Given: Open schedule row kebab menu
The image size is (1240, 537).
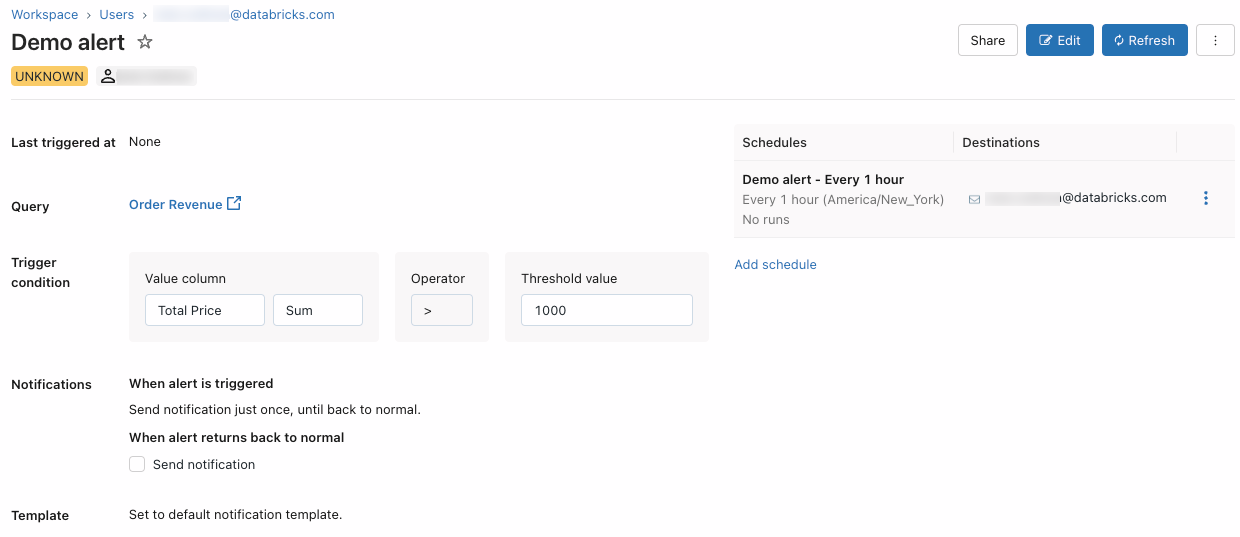Looking at the screenshot, I should [1205, 198].
